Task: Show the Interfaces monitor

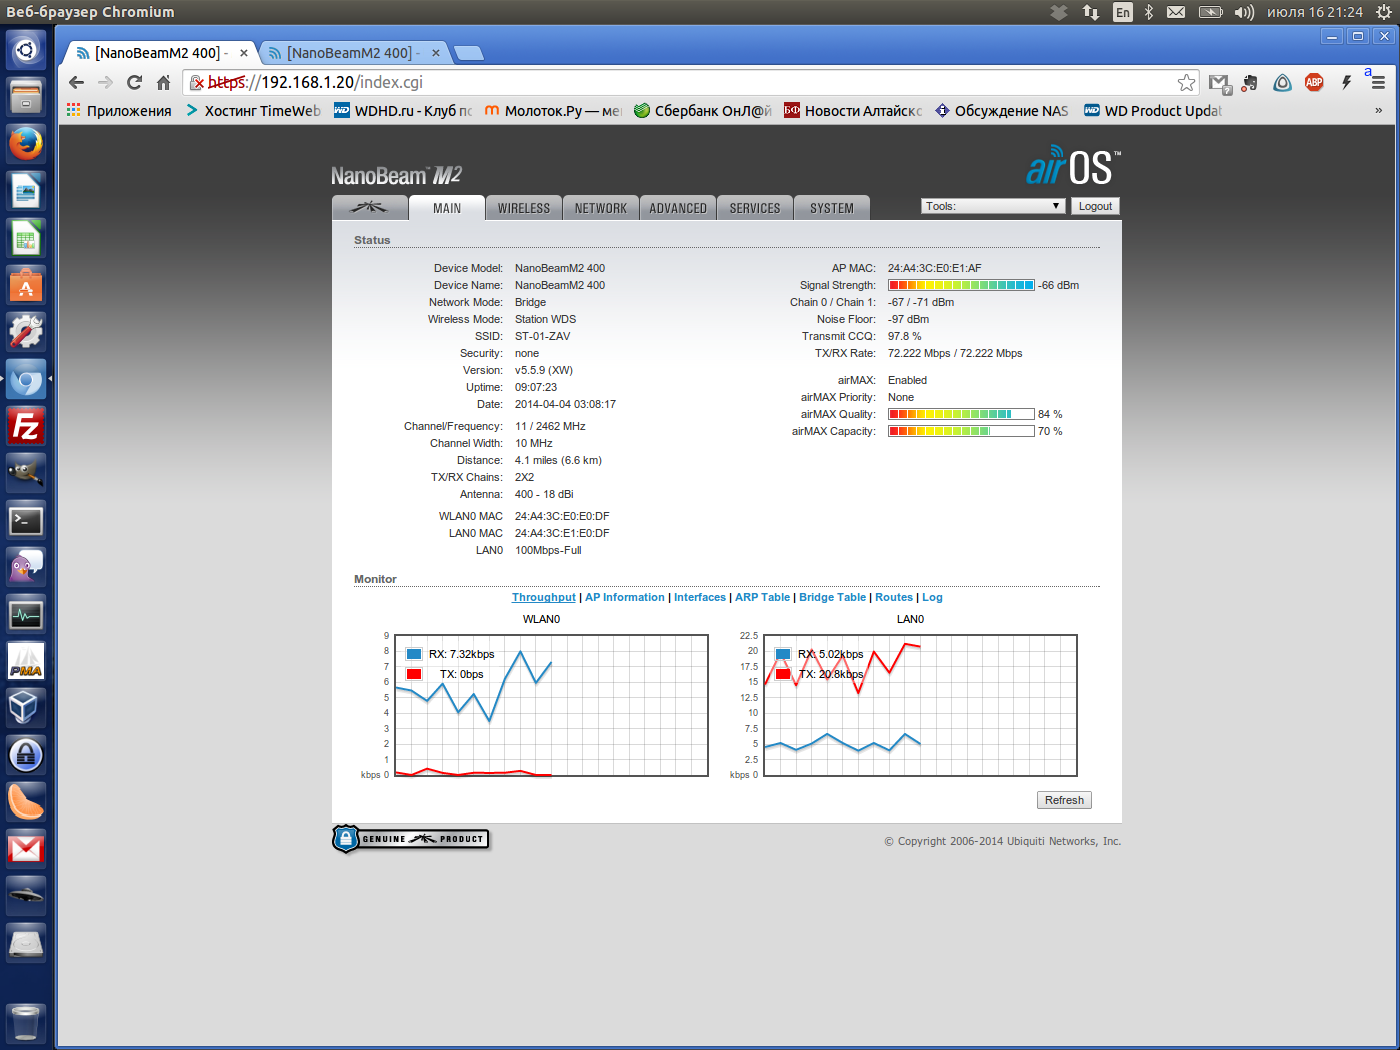Action: coord(700,597)
